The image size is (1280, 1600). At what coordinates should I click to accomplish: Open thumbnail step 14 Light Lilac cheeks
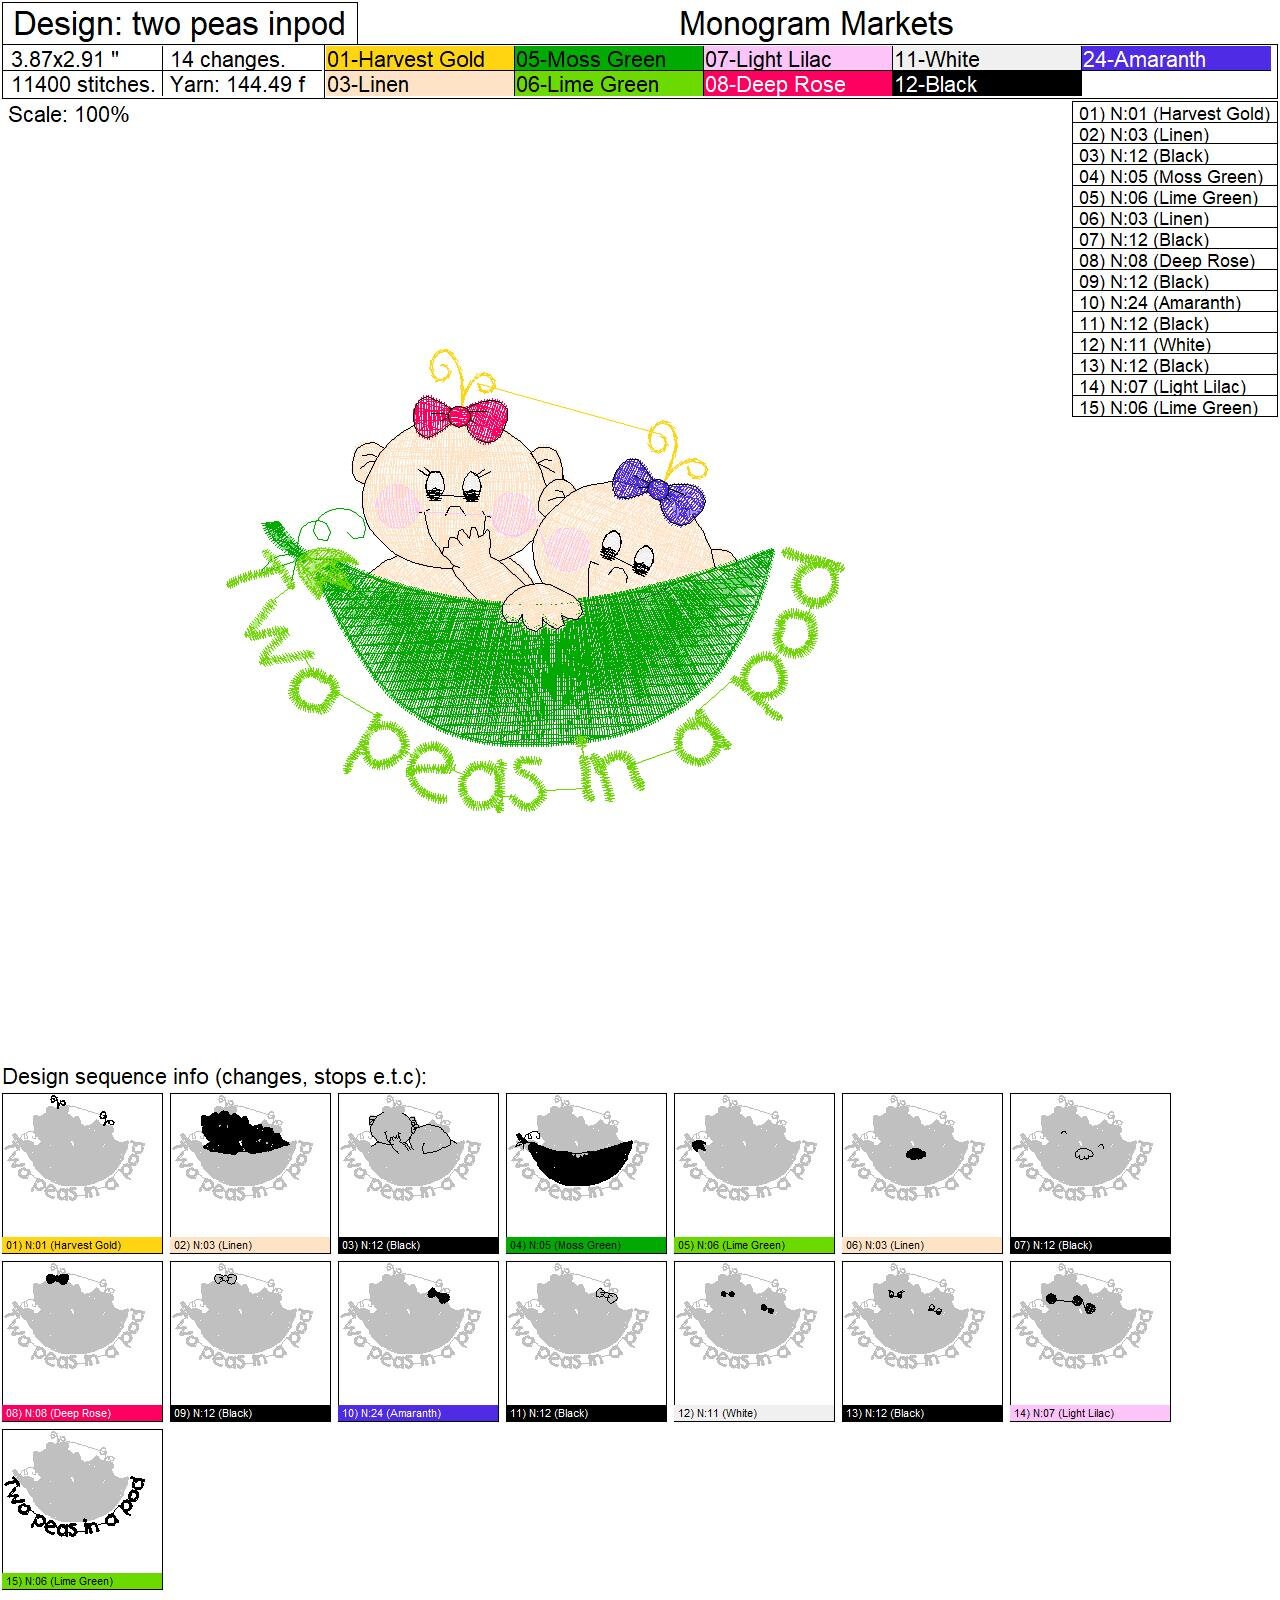tap(1090, 1341)
